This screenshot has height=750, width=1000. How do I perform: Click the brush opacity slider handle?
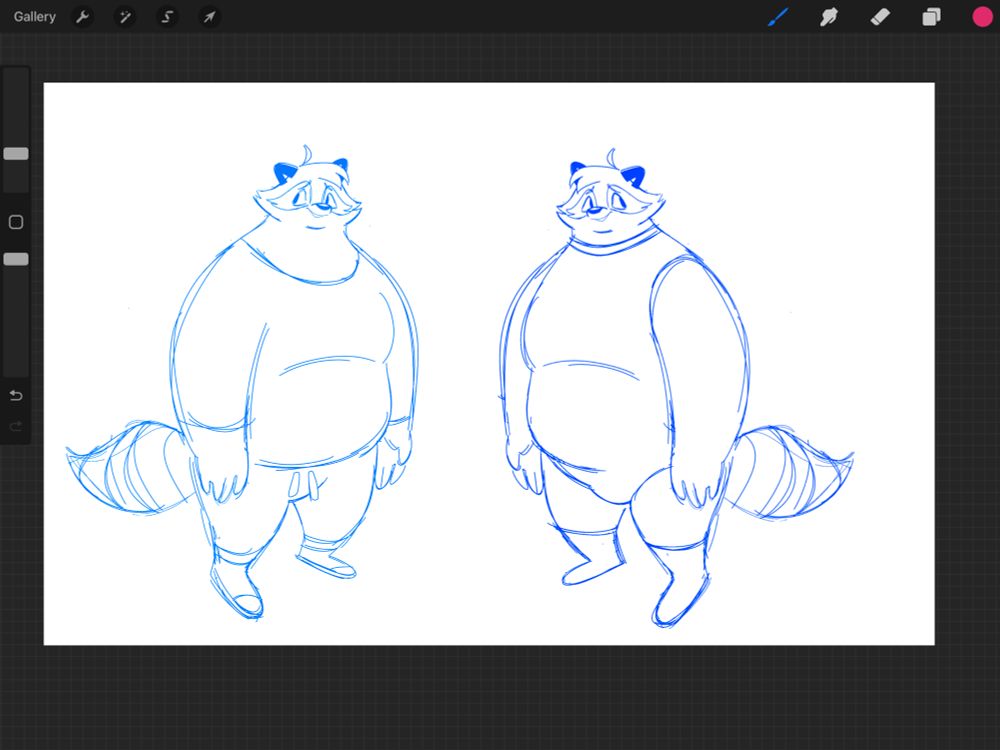point(16,259)
